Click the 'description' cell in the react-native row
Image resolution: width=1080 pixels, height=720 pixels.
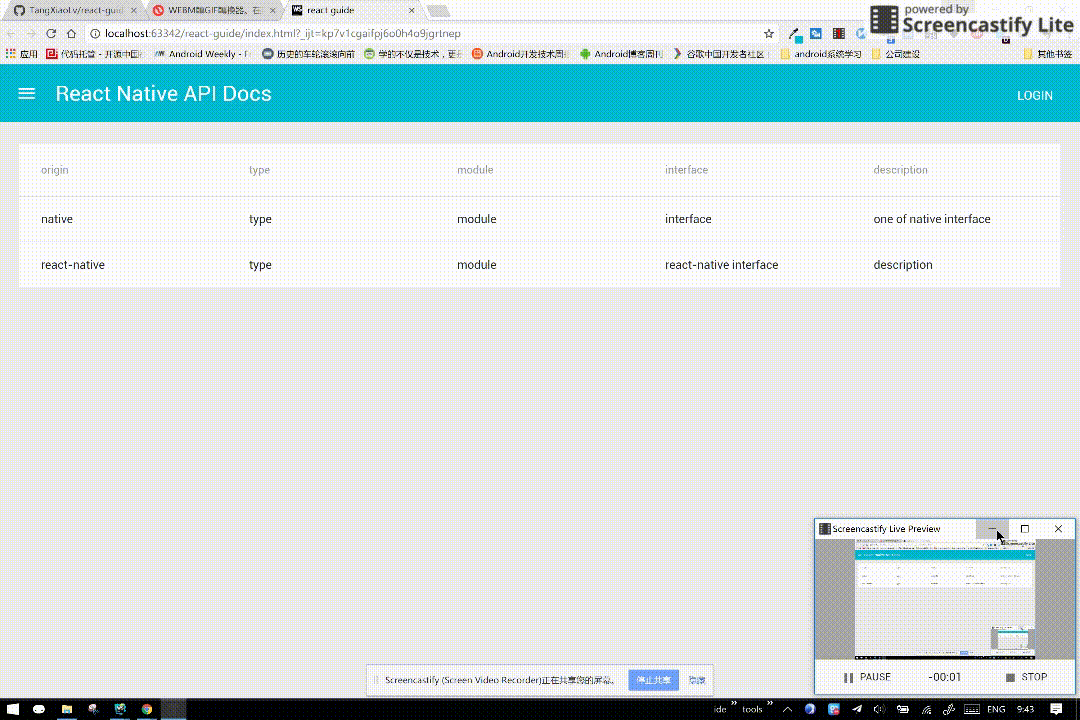point(902,265)
